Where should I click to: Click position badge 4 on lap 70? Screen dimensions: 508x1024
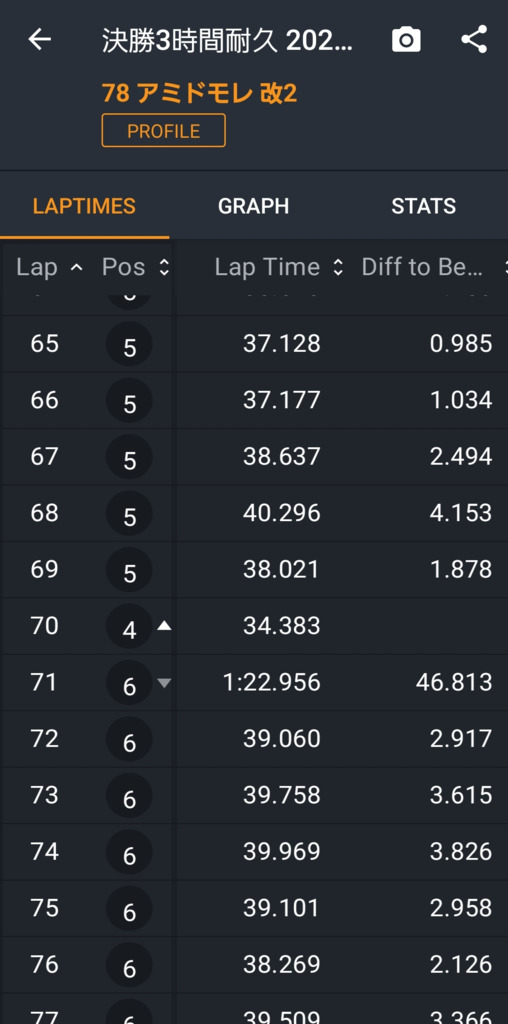tap(129, 627)
